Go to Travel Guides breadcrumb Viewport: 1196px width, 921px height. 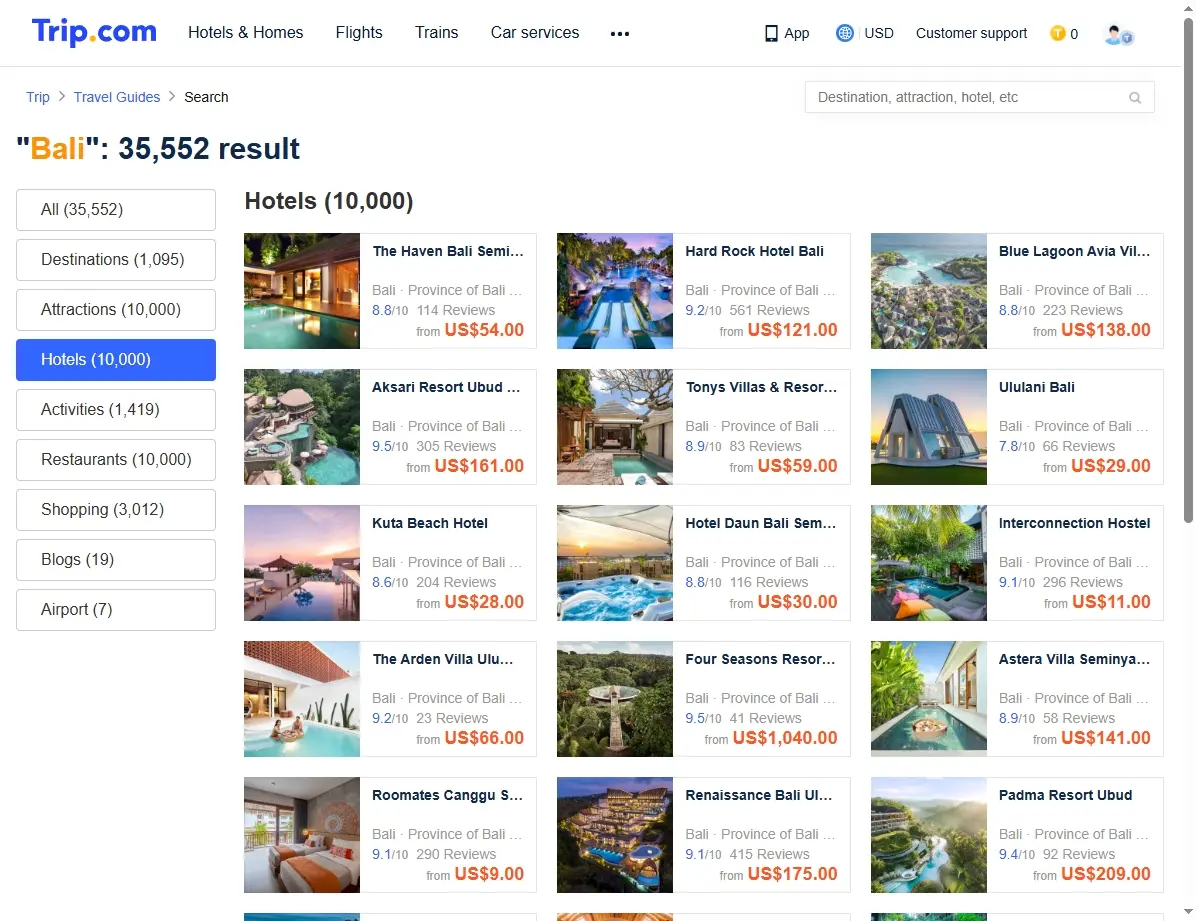[x=117, y=97]
